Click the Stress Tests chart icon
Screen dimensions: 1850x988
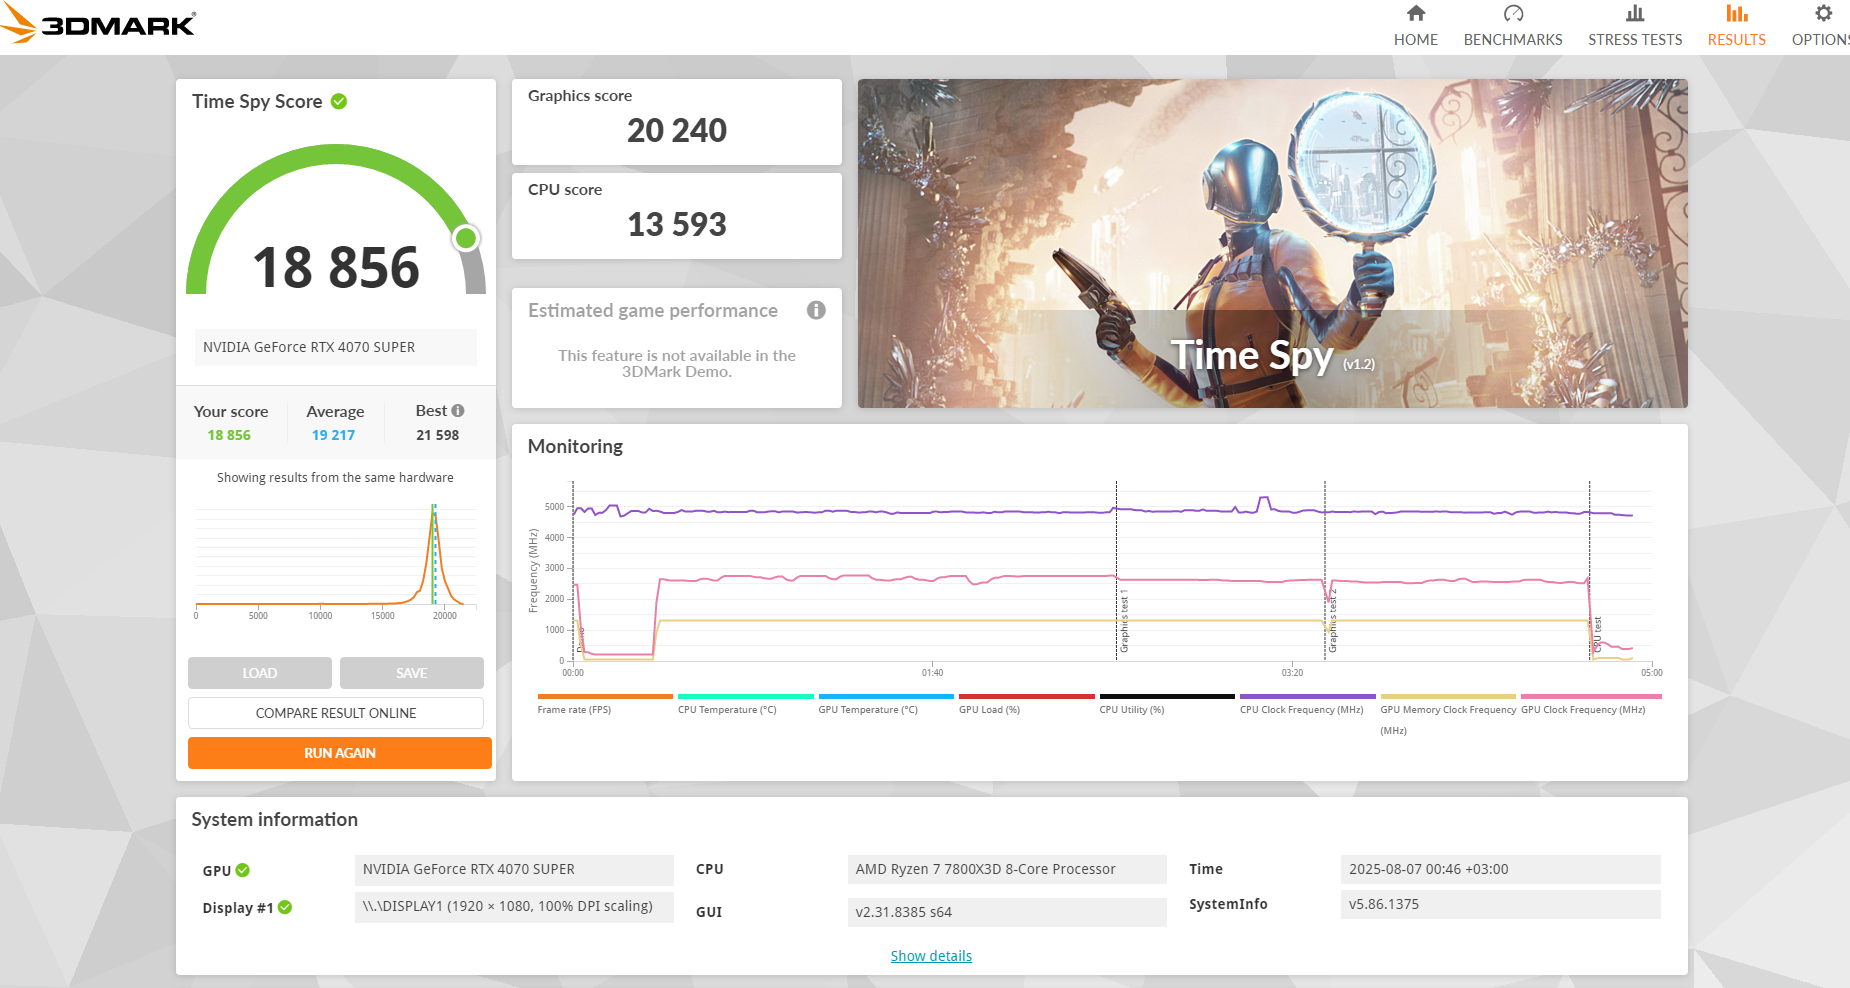coord(1635,13)
